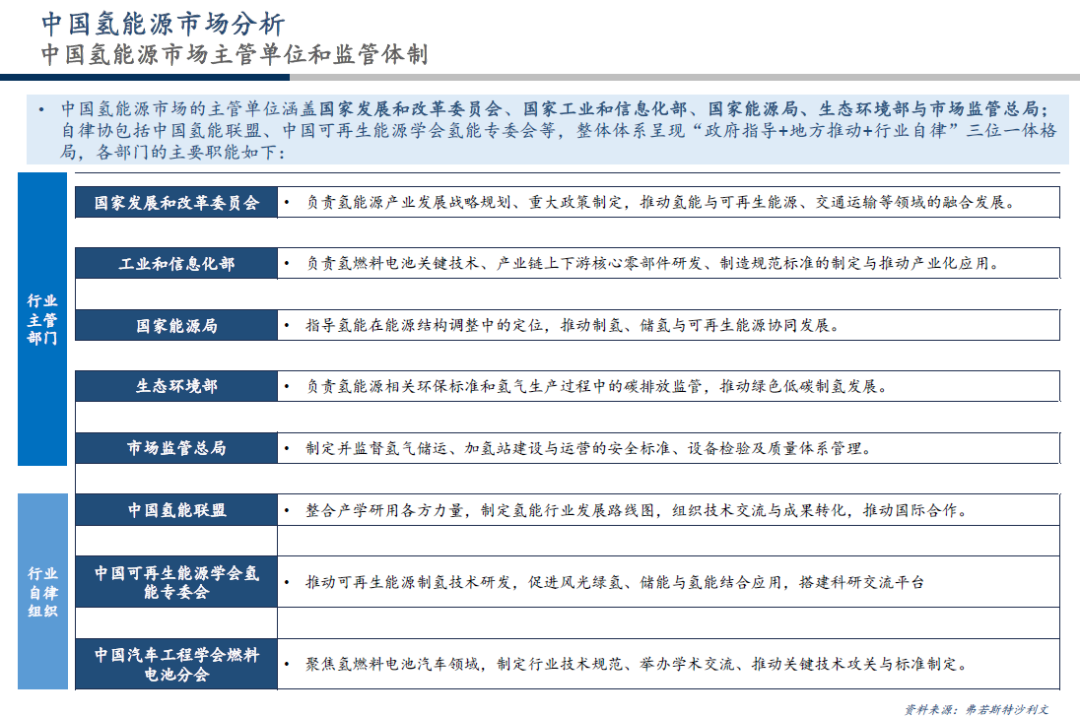Select description 推动可再生能源制氢技术研发
Viewport: 1080px width, 716px height.
pyautogui.click(x=668, y=582)
